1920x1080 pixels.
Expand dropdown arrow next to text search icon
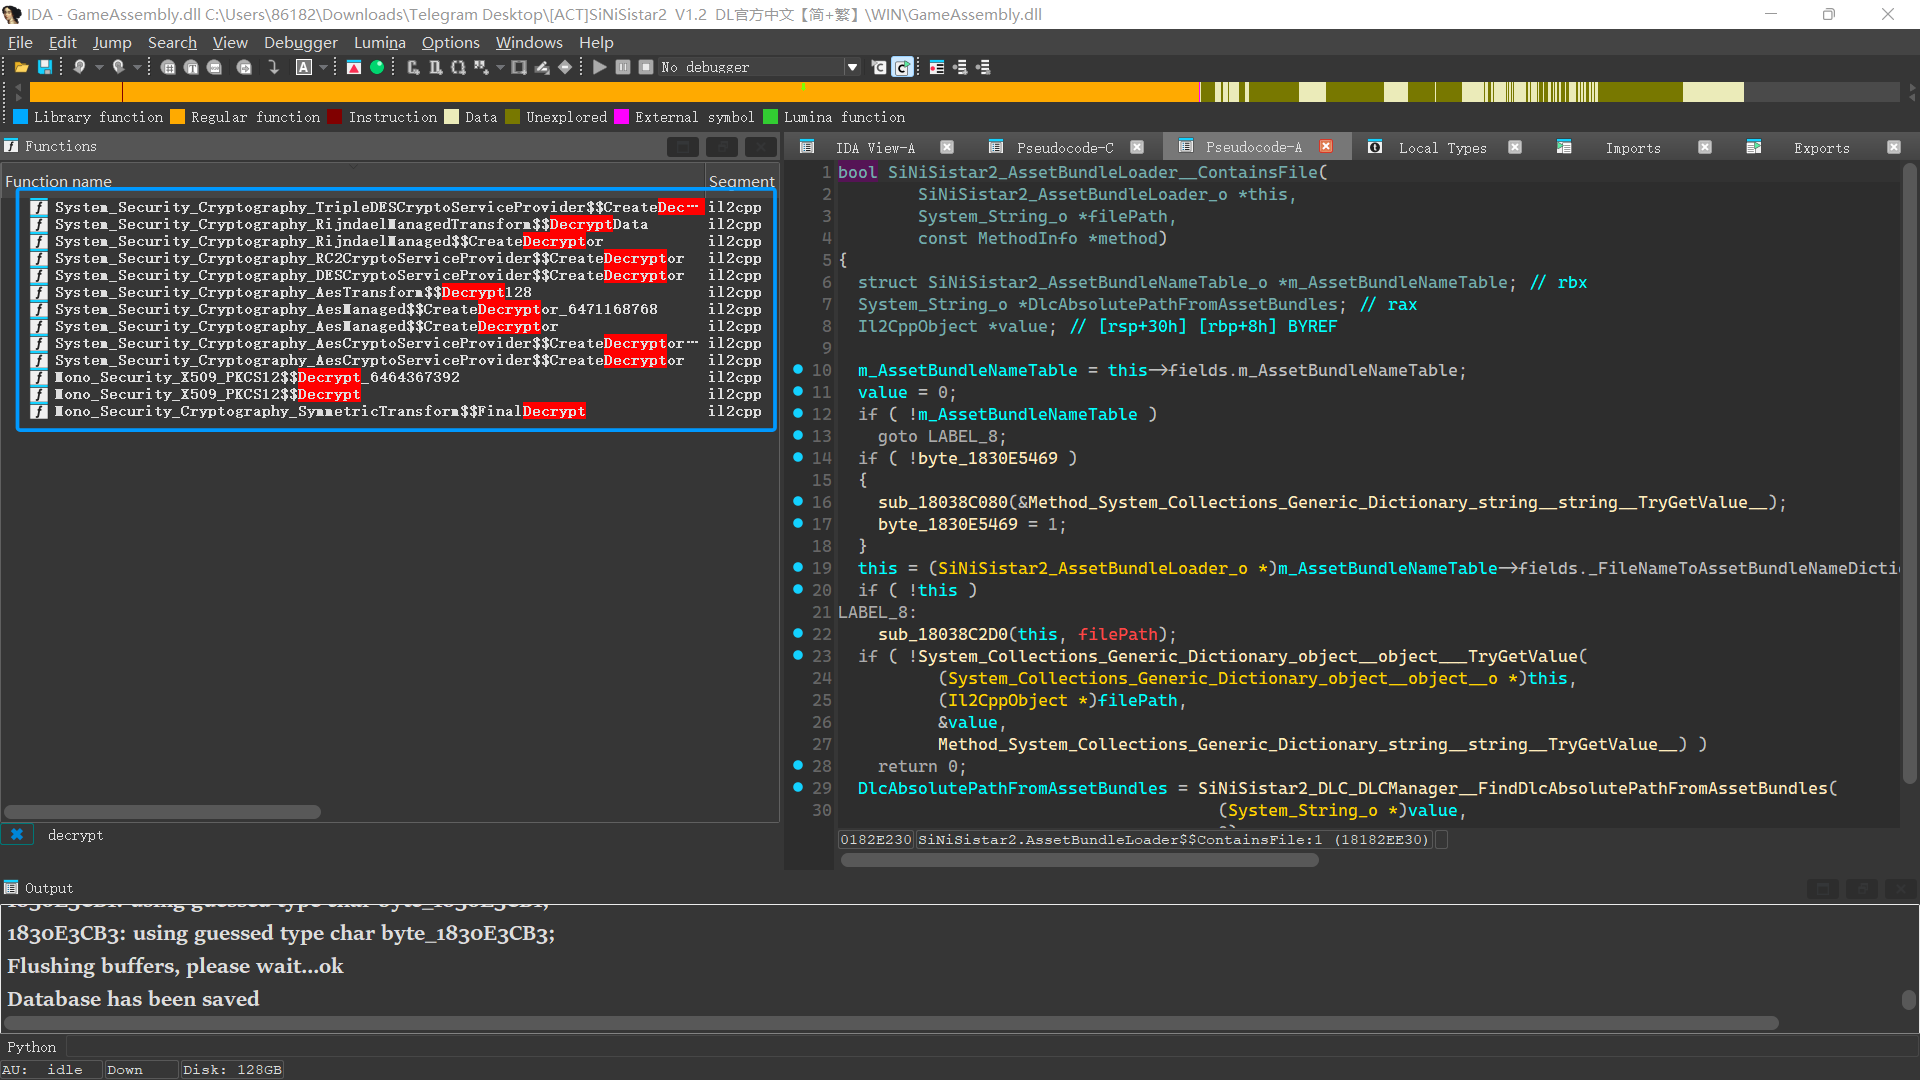323,67
